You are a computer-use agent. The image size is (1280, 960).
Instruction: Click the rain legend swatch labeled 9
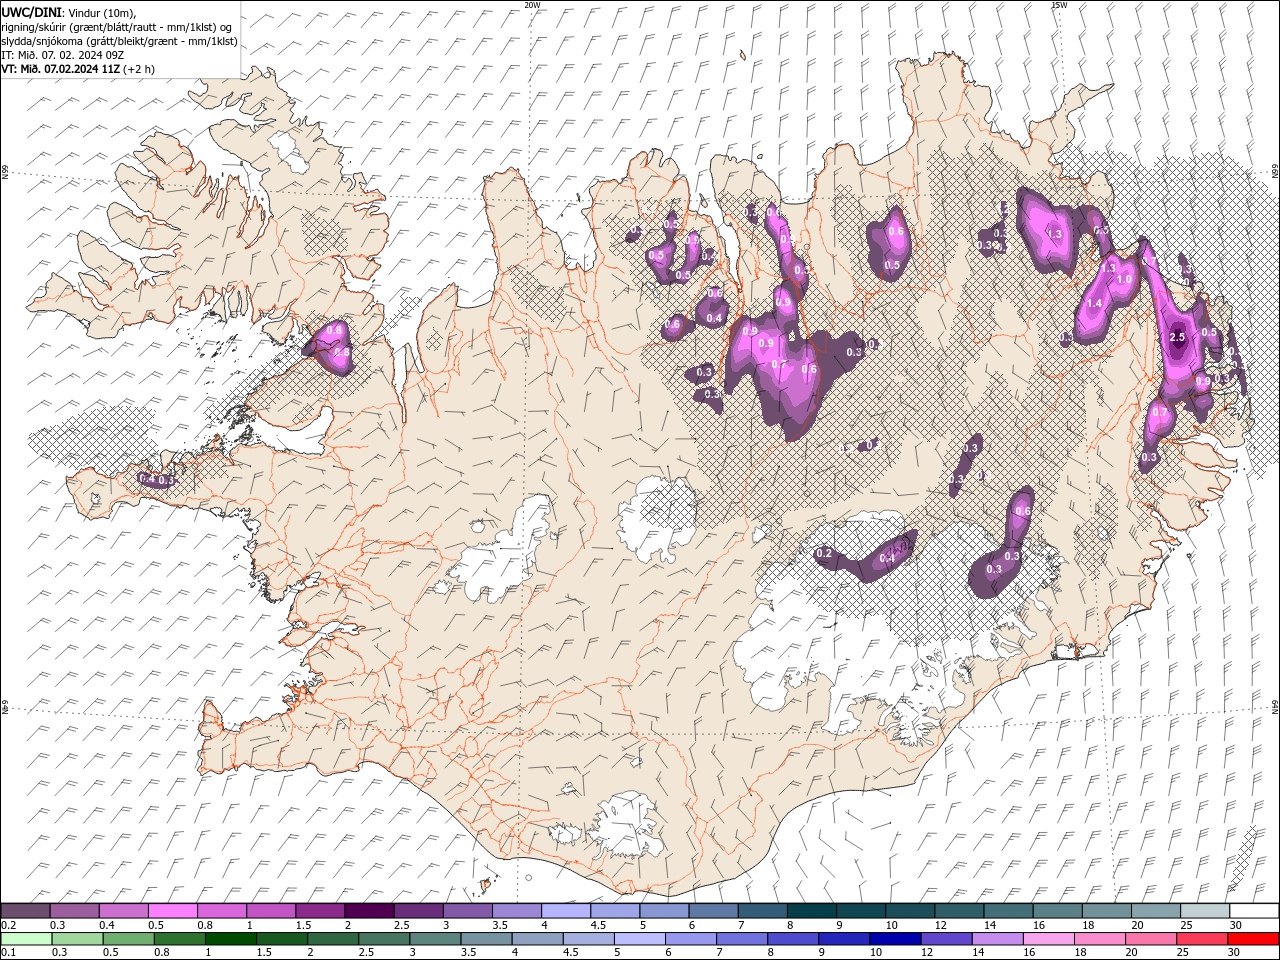click(x=843, y=939)
